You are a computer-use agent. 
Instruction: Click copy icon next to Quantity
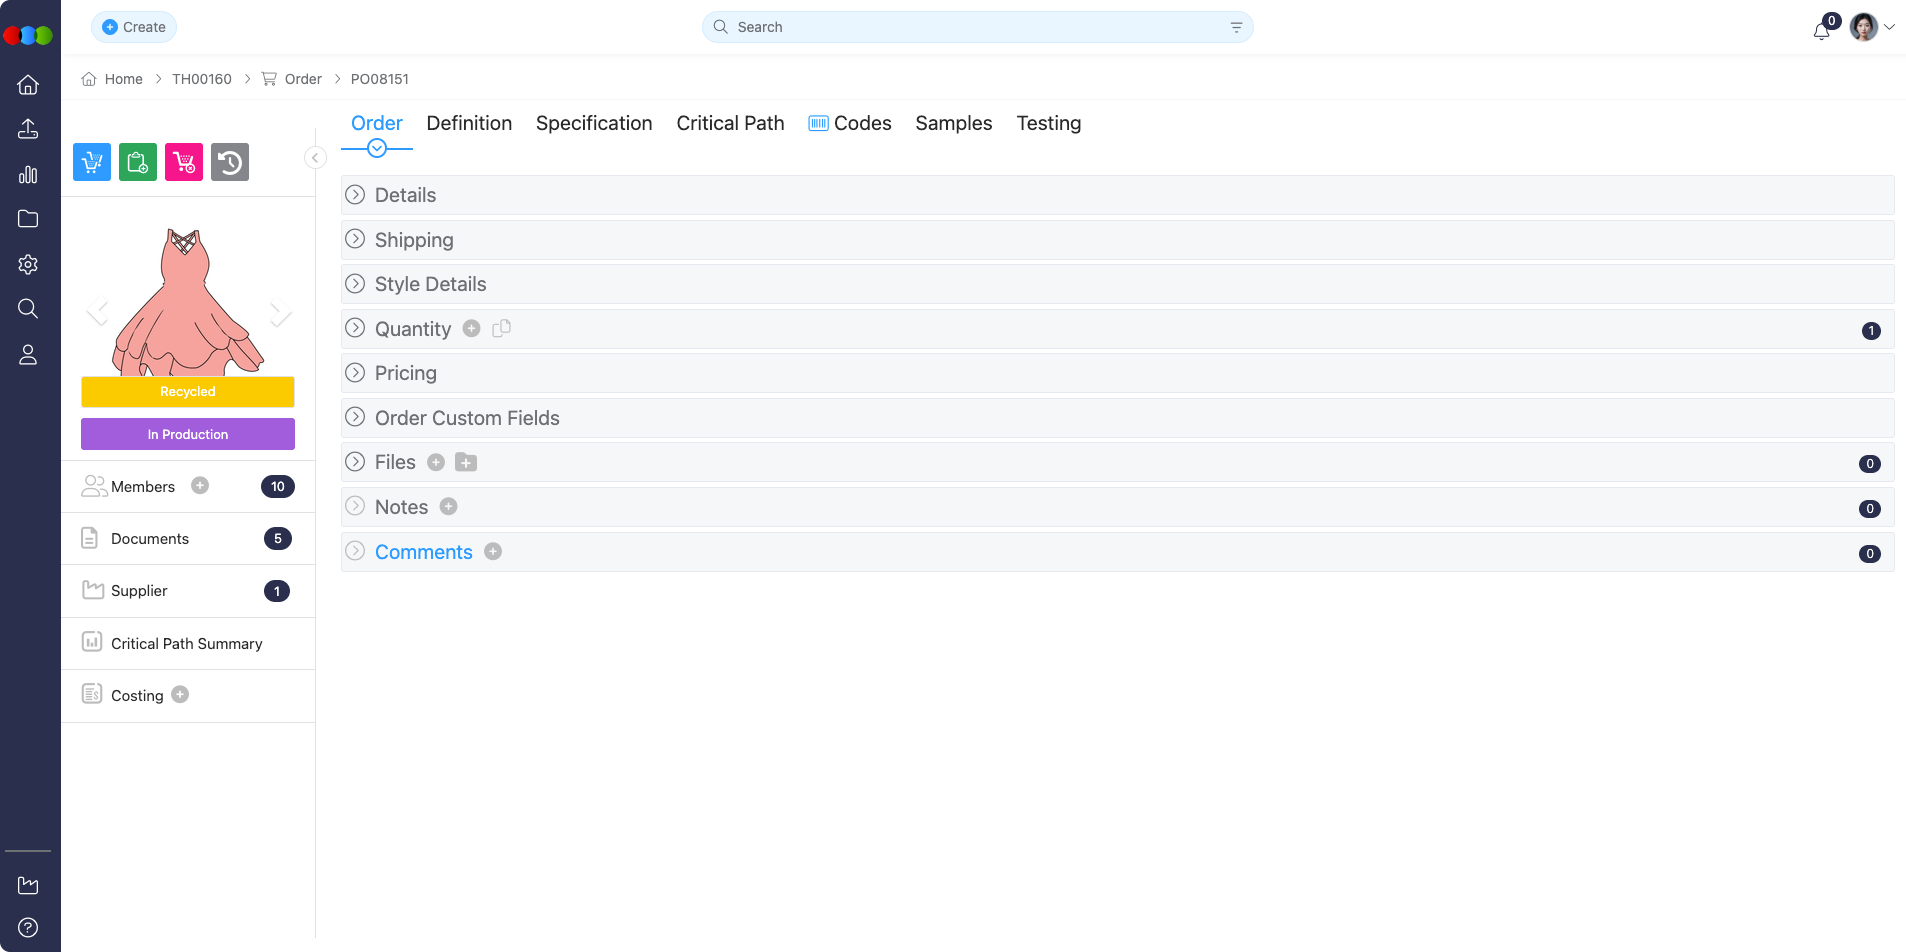[x=502, y=328]
